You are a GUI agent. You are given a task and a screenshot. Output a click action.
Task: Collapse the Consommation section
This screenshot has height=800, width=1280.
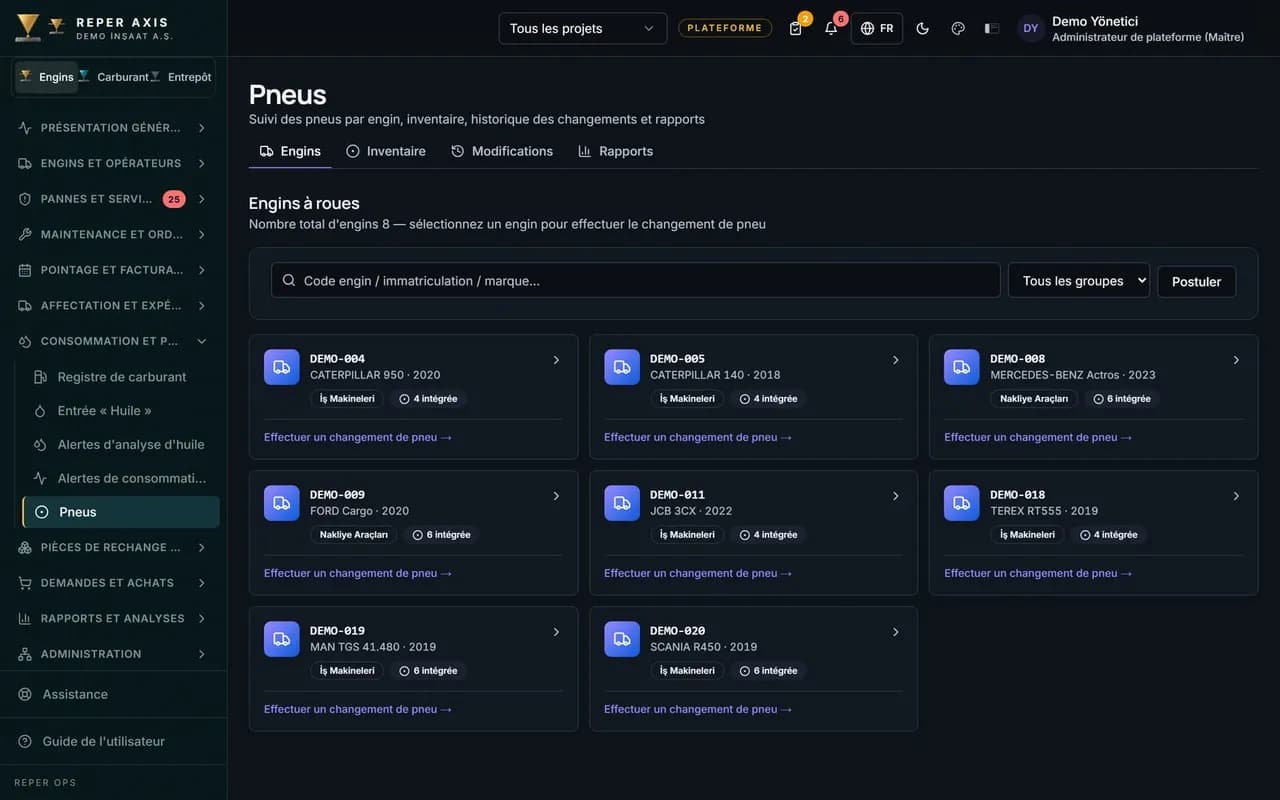(113, 341)
